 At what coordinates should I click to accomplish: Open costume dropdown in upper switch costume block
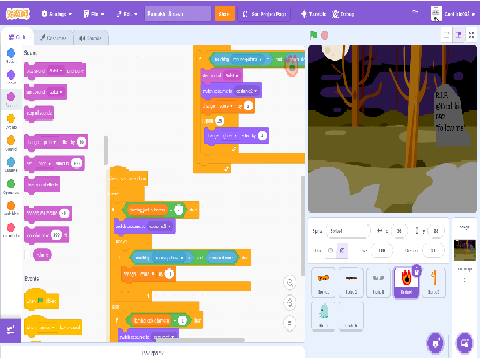[246, 91]
